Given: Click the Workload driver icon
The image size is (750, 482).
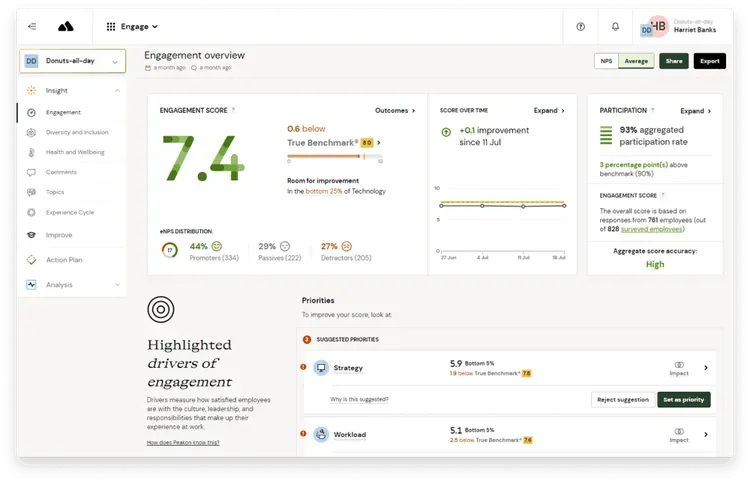Looking at the screenshot, I should [x=321, y=434].
